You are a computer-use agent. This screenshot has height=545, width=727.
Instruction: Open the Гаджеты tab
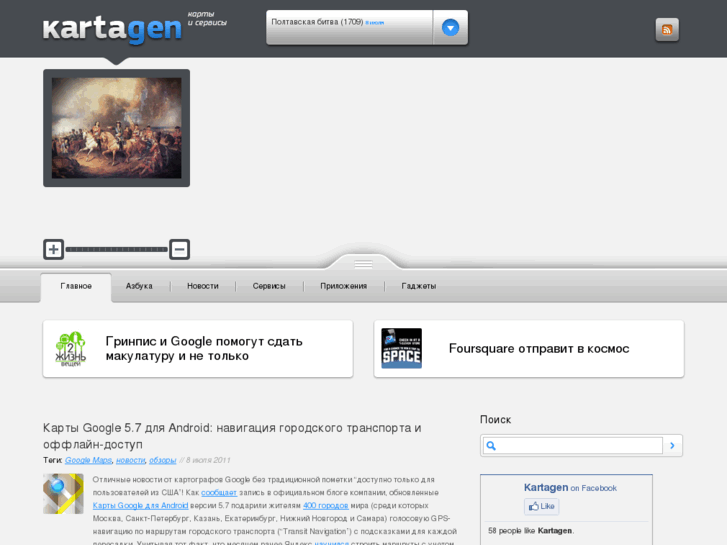419,286
